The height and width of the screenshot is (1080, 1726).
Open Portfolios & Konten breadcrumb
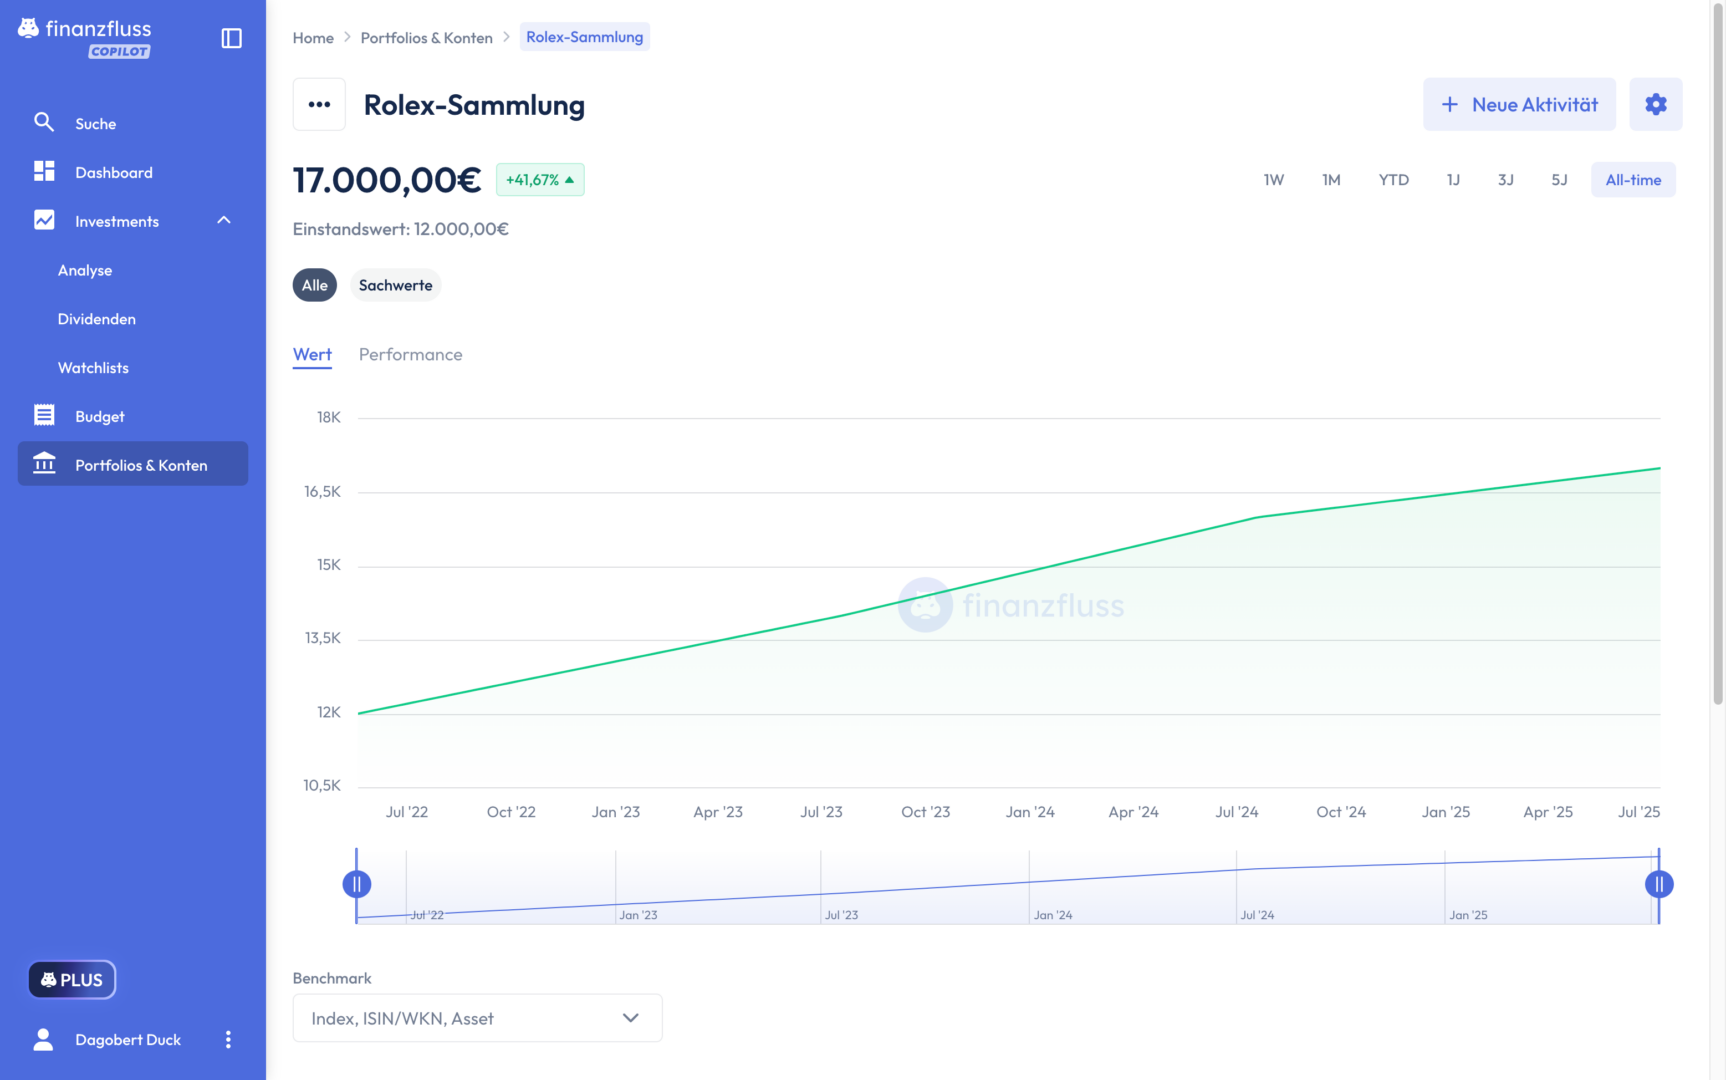click(x=427, y=37)
